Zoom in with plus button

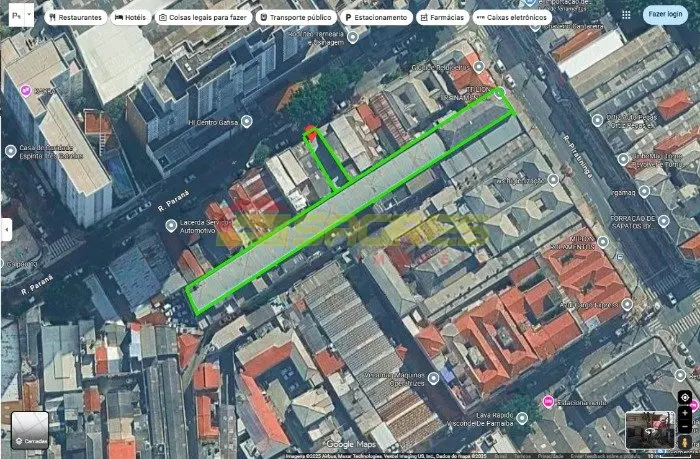click(684, 412)
